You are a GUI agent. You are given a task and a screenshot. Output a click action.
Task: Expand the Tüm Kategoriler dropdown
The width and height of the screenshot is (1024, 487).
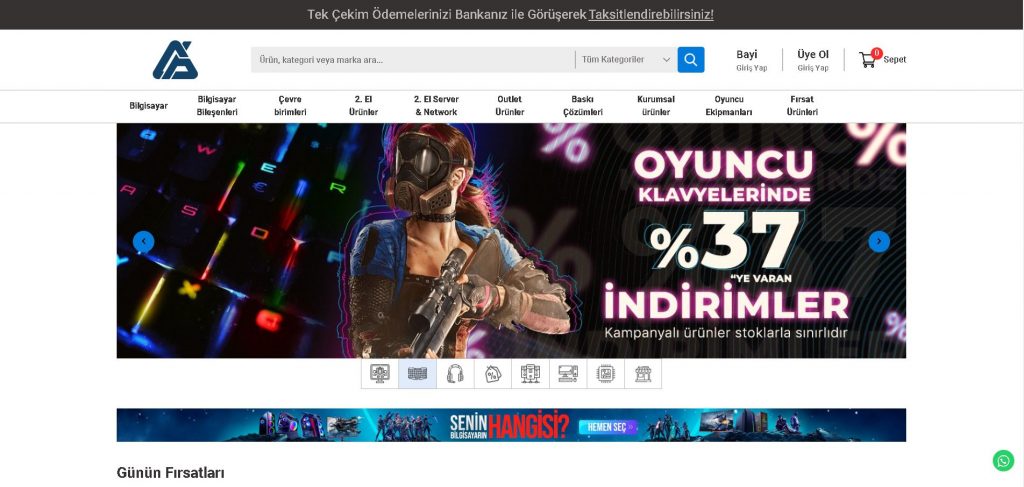coord(626,60)
